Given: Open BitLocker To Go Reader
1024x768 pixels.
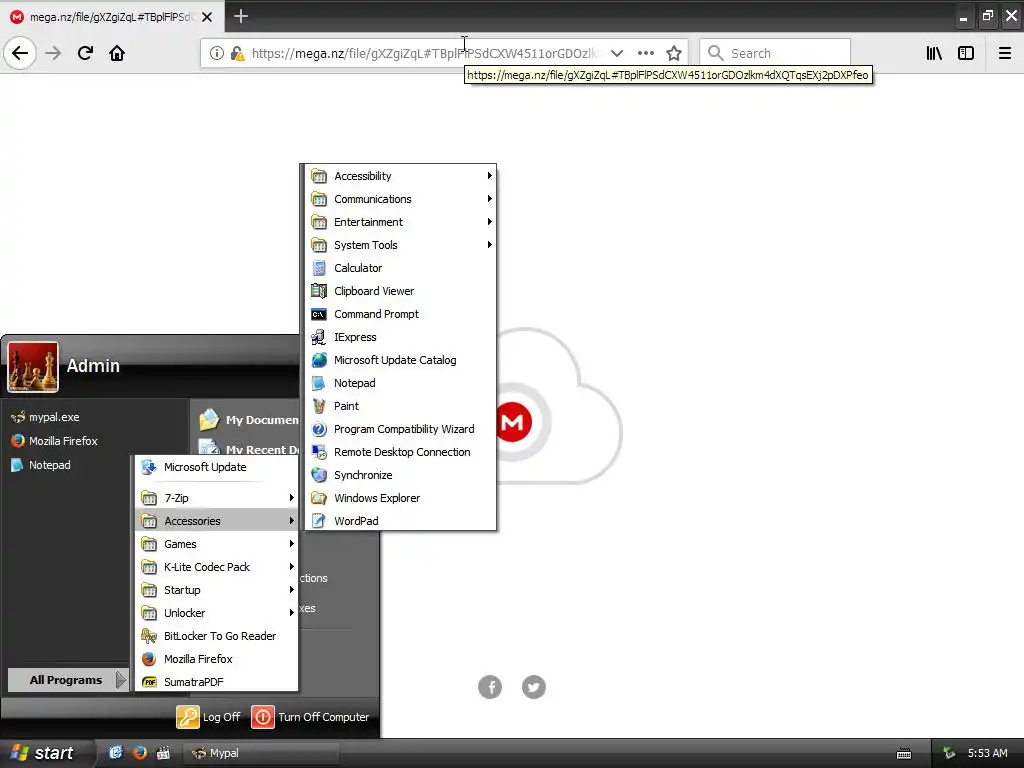Looking at the screenshot, I should [216, 635].
